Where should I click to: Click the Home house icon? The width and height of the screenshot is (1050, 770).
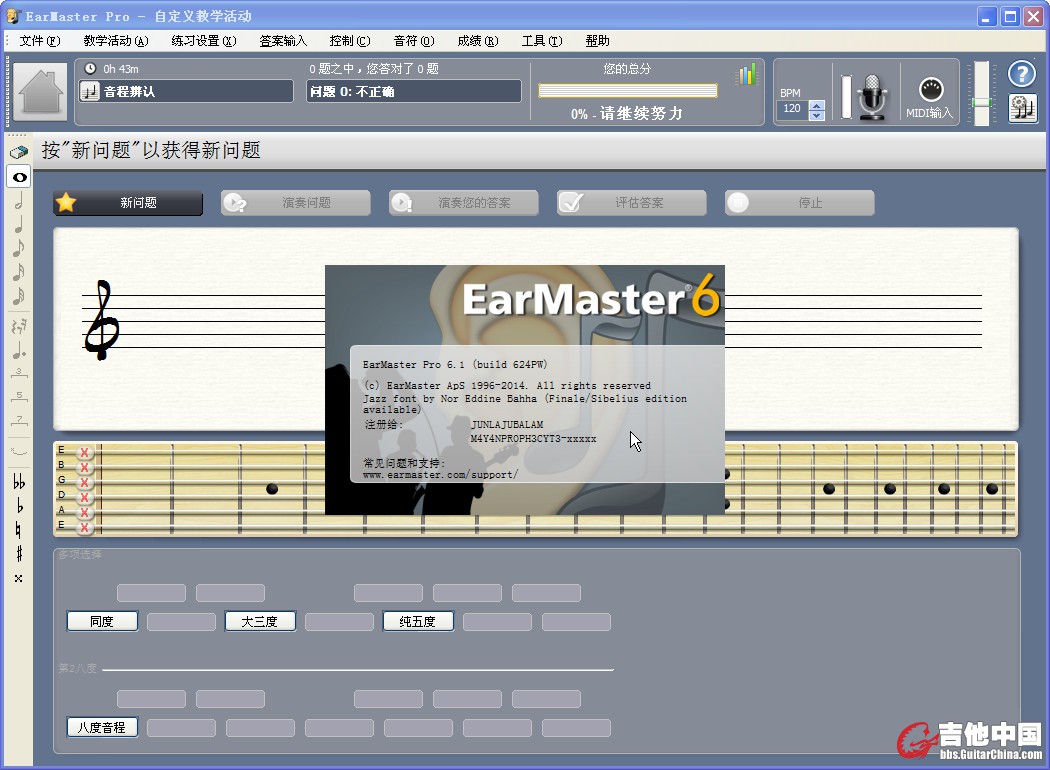tap(42, 93)
